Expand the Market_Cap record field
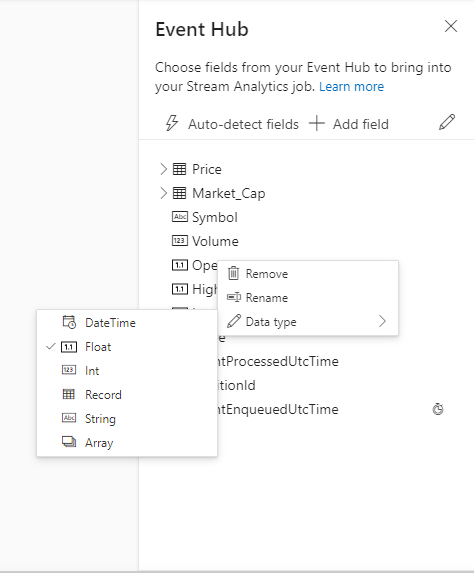 (163, 193)
